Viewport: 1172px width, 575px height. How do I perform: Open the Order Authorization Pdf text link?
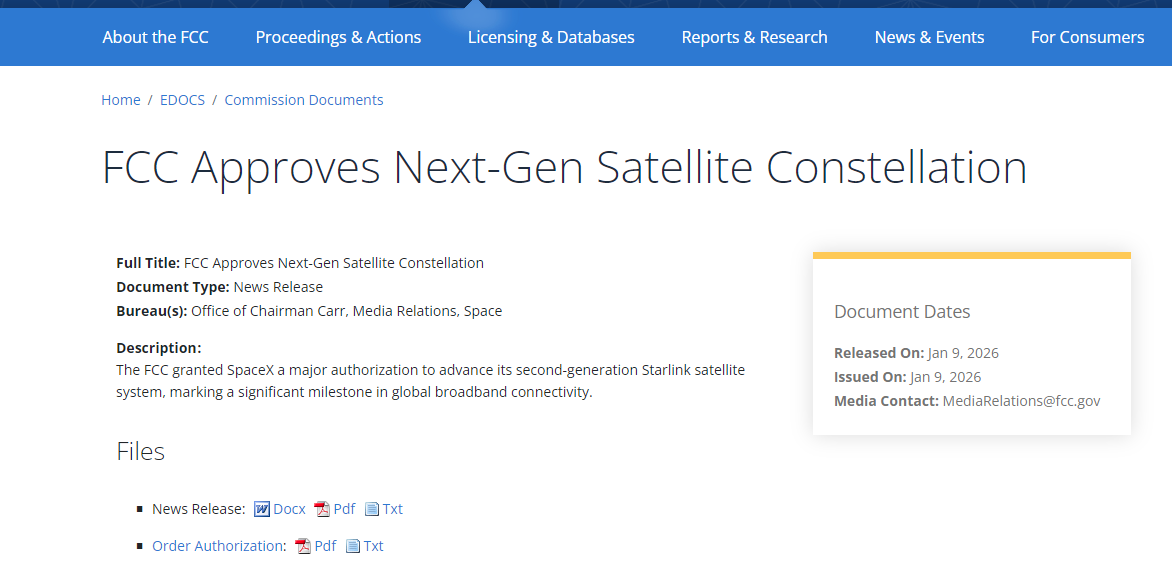click(325, 546)
